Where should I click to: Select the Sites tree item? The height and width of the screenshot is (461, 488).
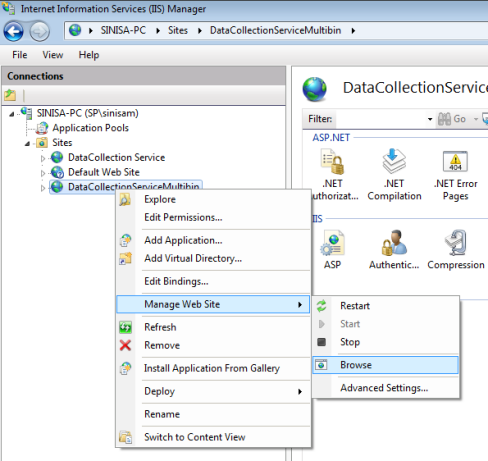(x=62, y=143)
